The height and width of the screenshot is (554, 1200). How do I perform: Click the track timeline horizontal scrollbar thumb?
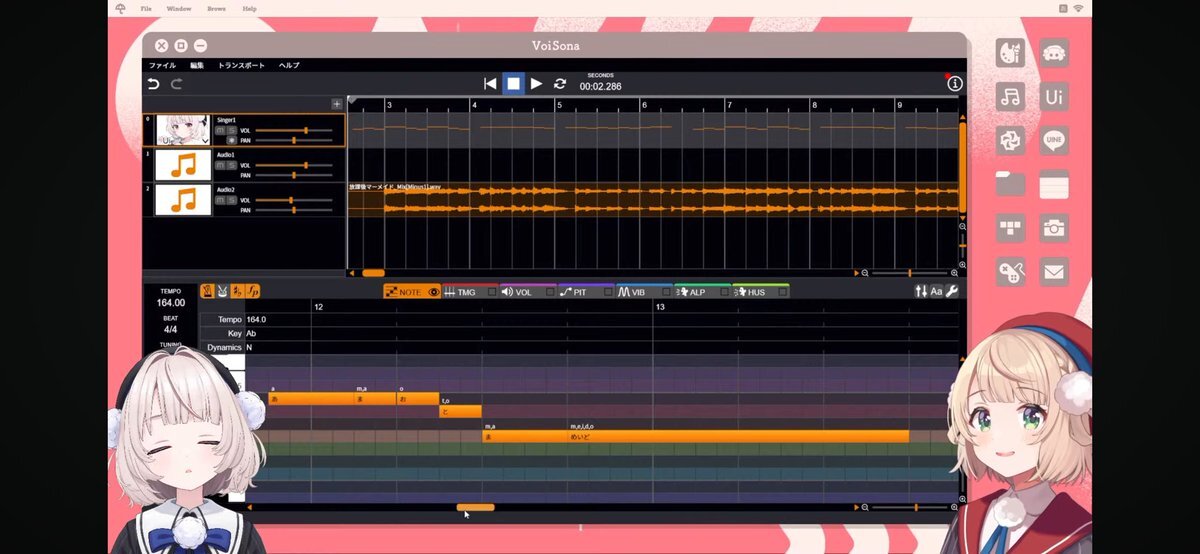[x=373, y=272]
